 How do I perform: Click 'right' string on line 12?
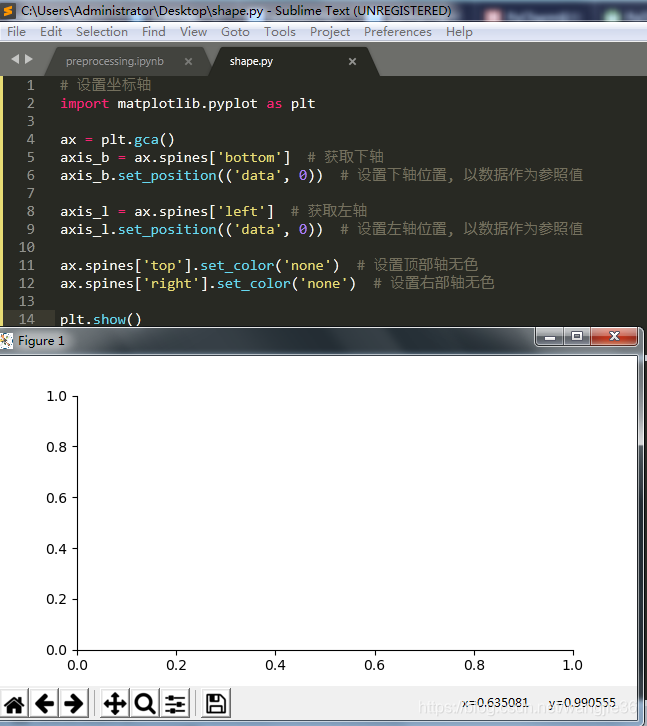pyautogui.click(x=171, y=283)
